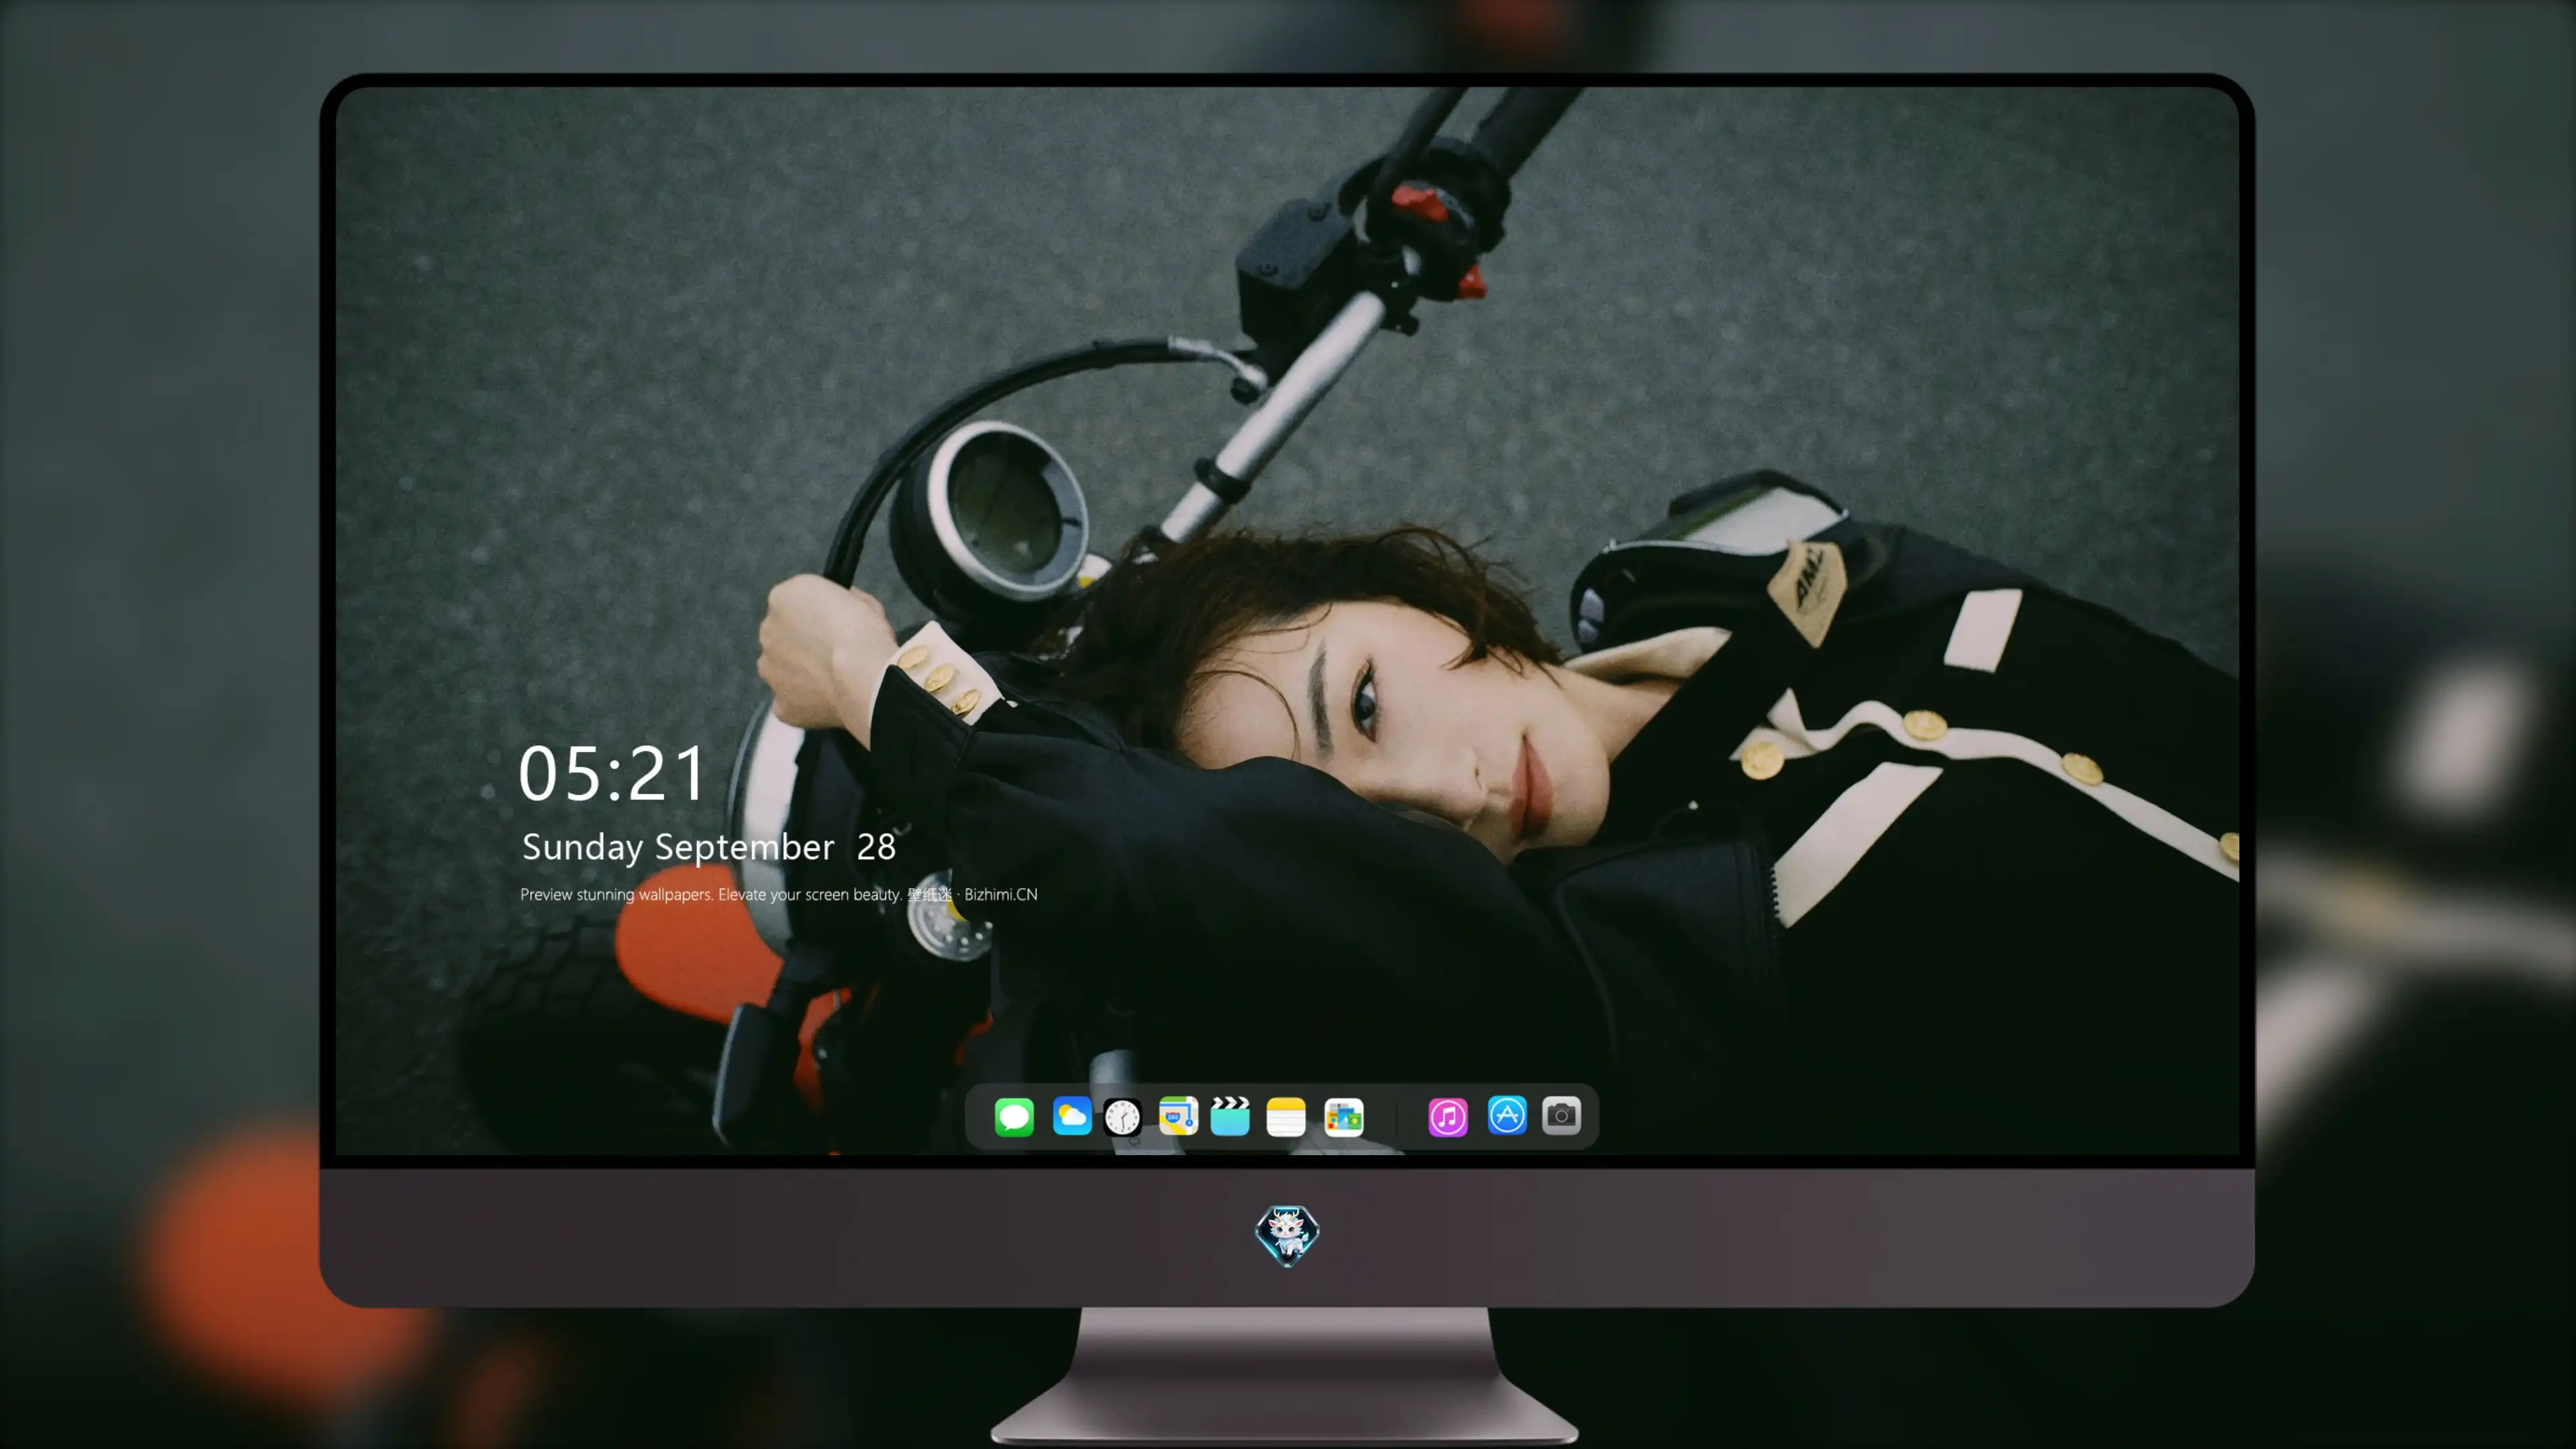Open the Camera app in the dock
Viewport: 2576px width, 1449px height.
[x=1561, y=1116]
